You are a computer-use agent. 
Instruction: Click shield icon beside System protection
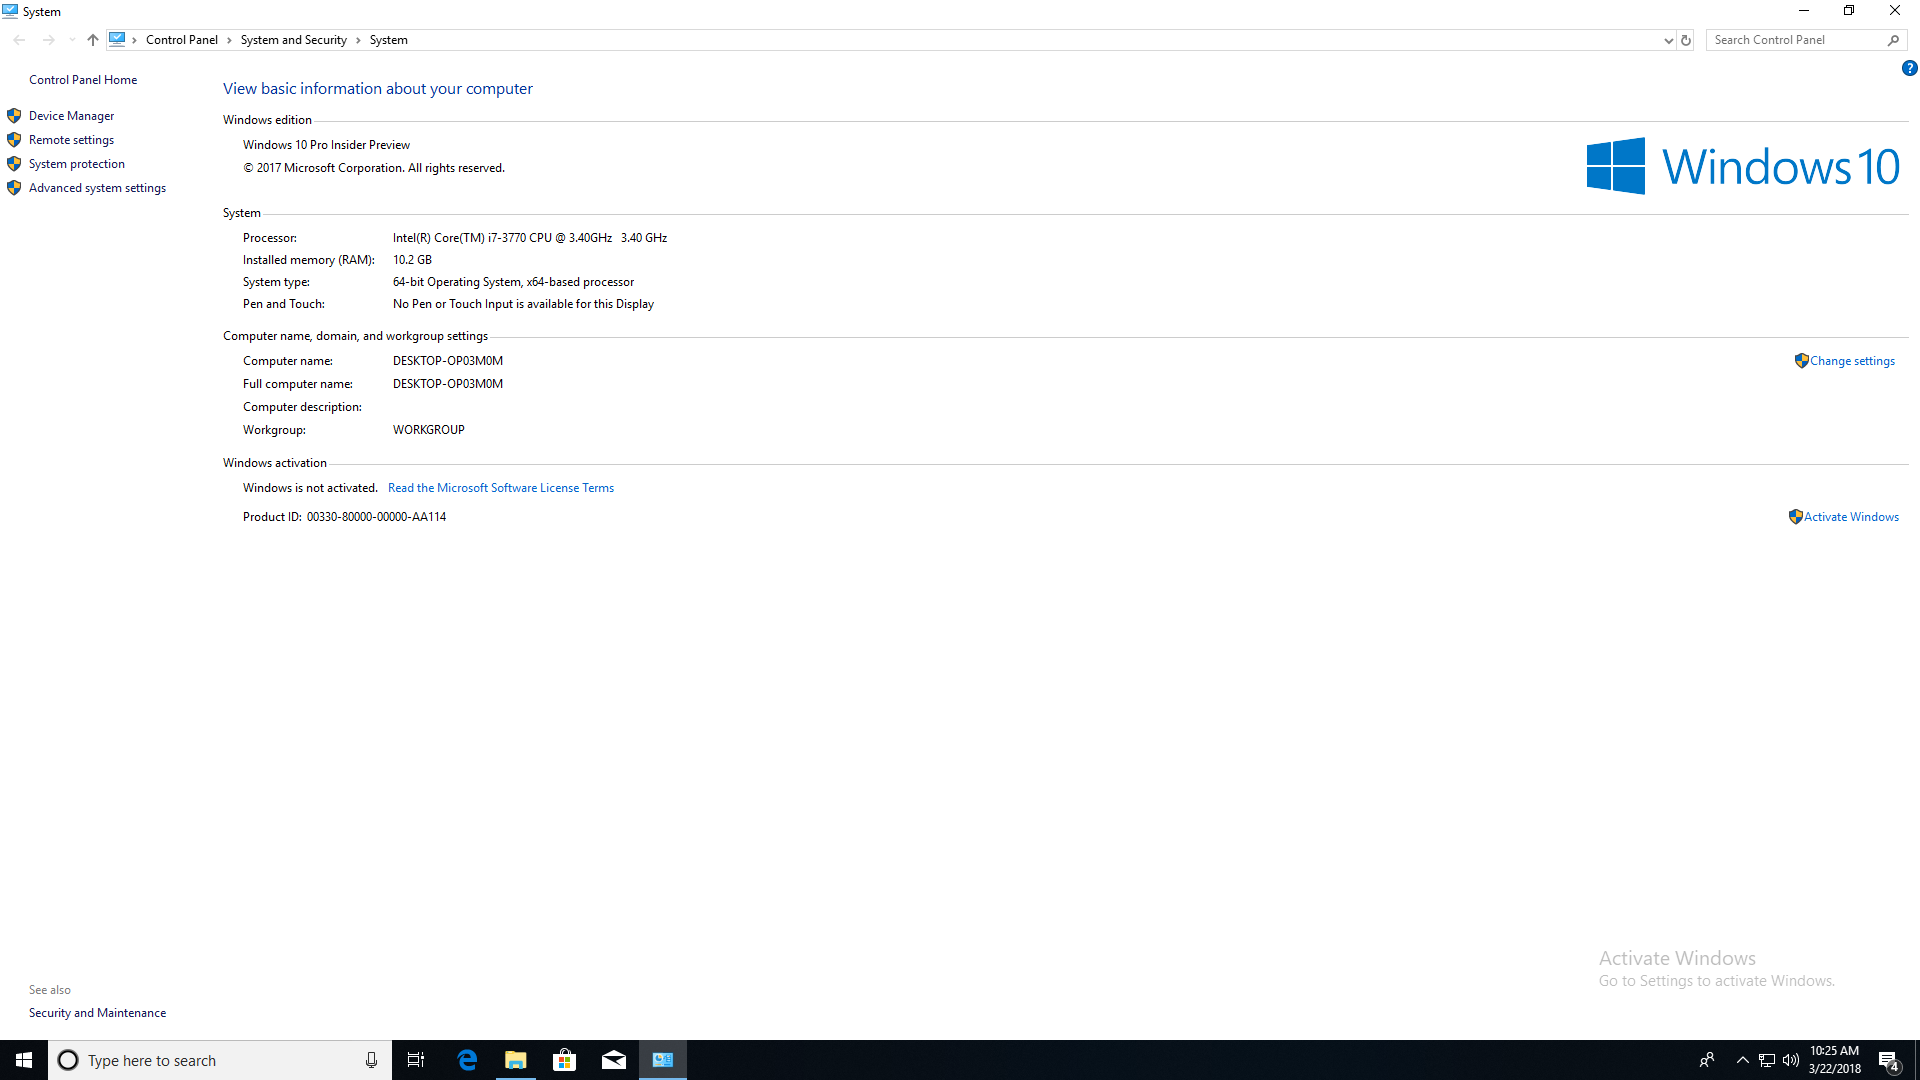14,164
